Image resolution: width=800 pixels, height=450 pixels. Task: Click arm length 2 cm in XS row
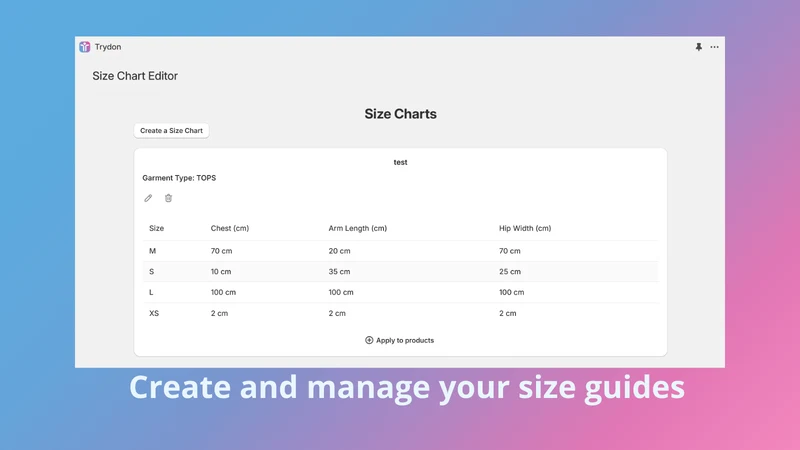point(337,313)
